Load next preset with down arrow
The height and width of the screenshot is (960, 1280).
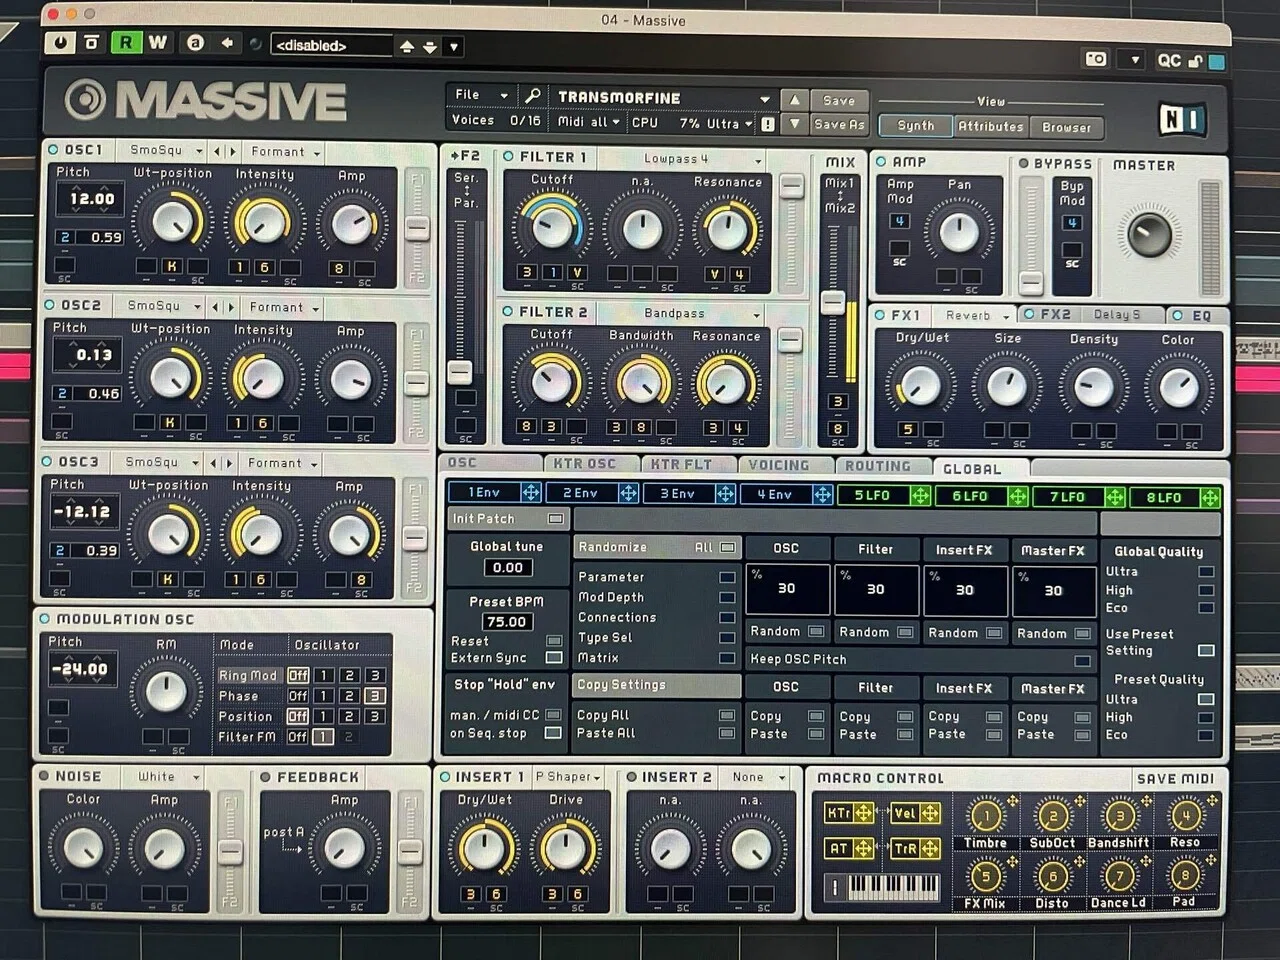point(794,124)
